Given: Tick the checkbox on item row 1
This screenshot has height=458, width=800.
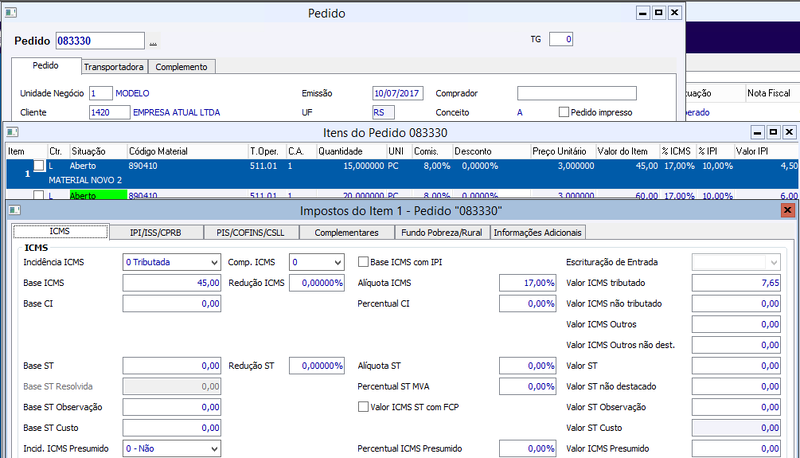Looking at the screenshot, I should click(39, 166).
